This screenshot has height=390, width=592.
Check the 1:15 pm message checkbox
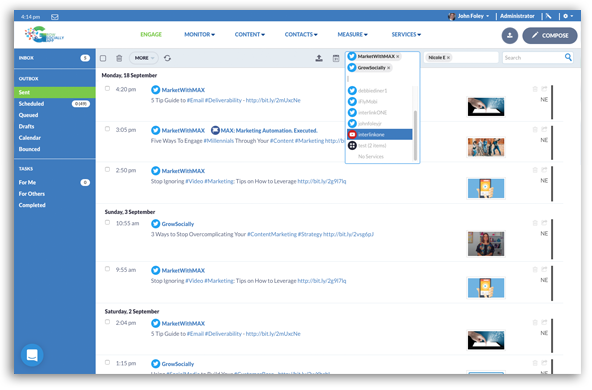(x=108, y=362)
